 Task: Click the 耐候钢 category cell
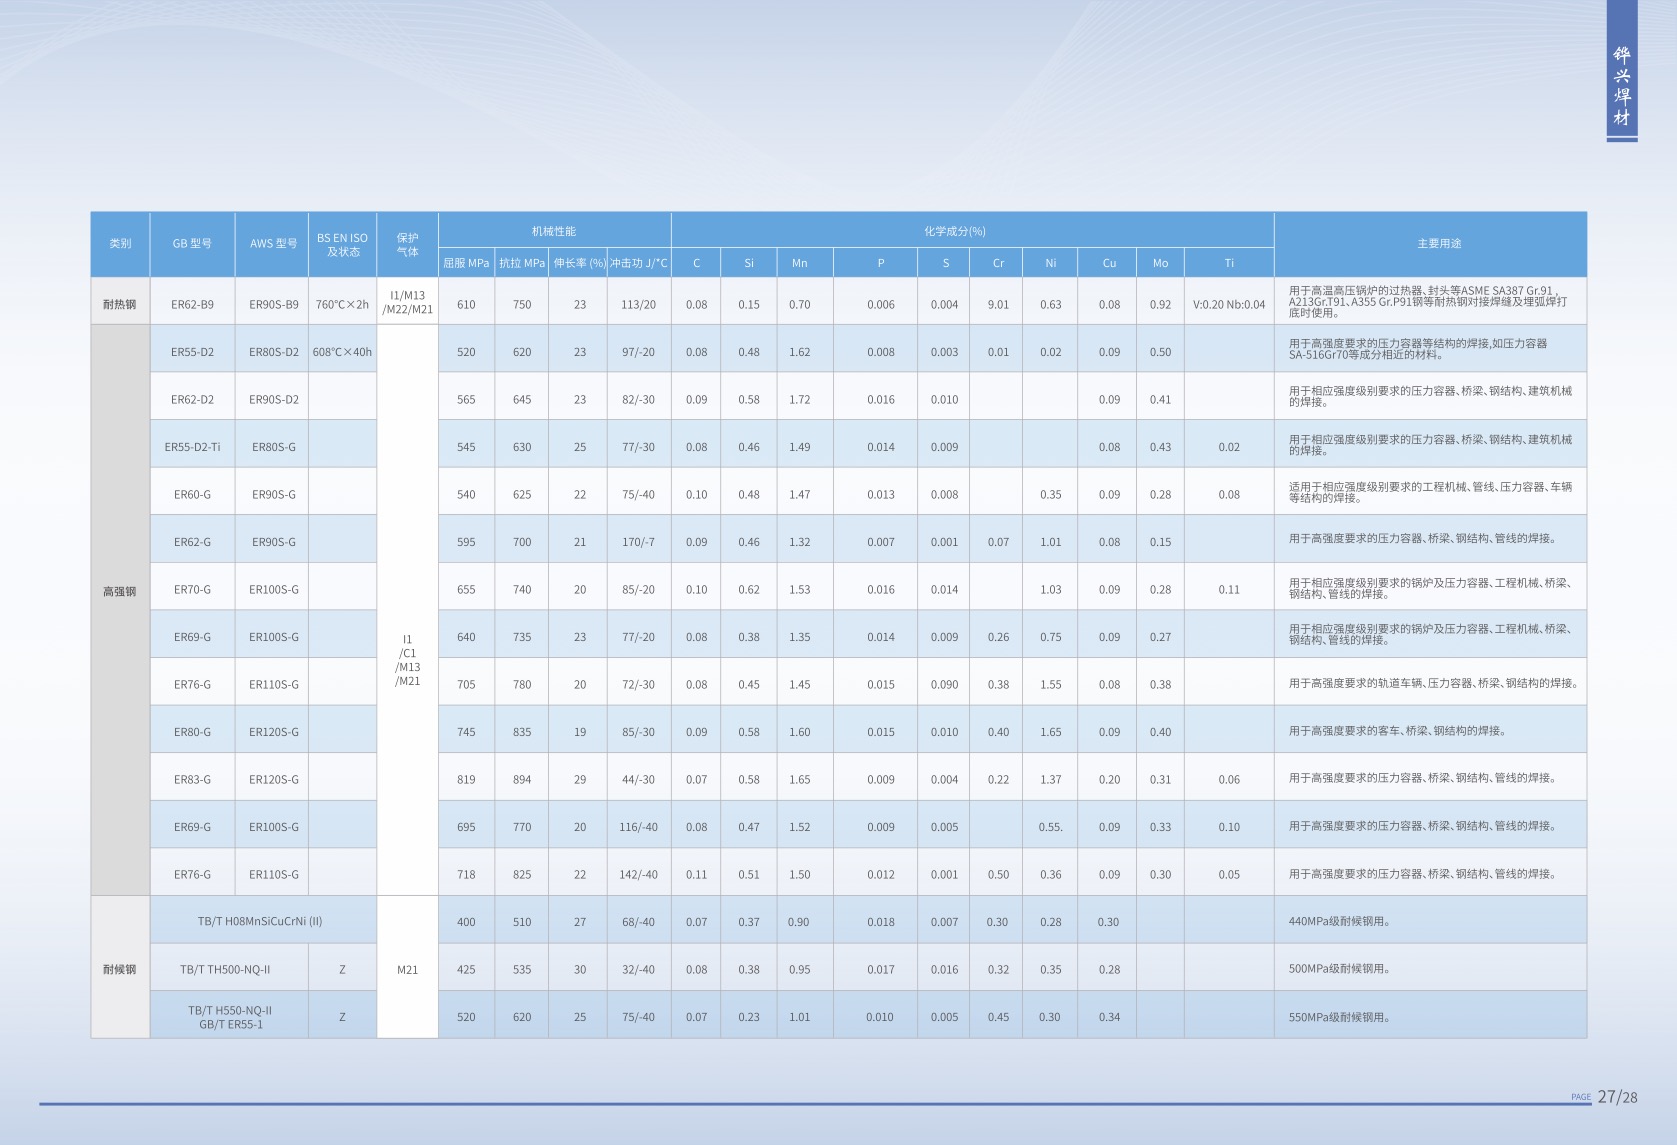click(120, 970)
